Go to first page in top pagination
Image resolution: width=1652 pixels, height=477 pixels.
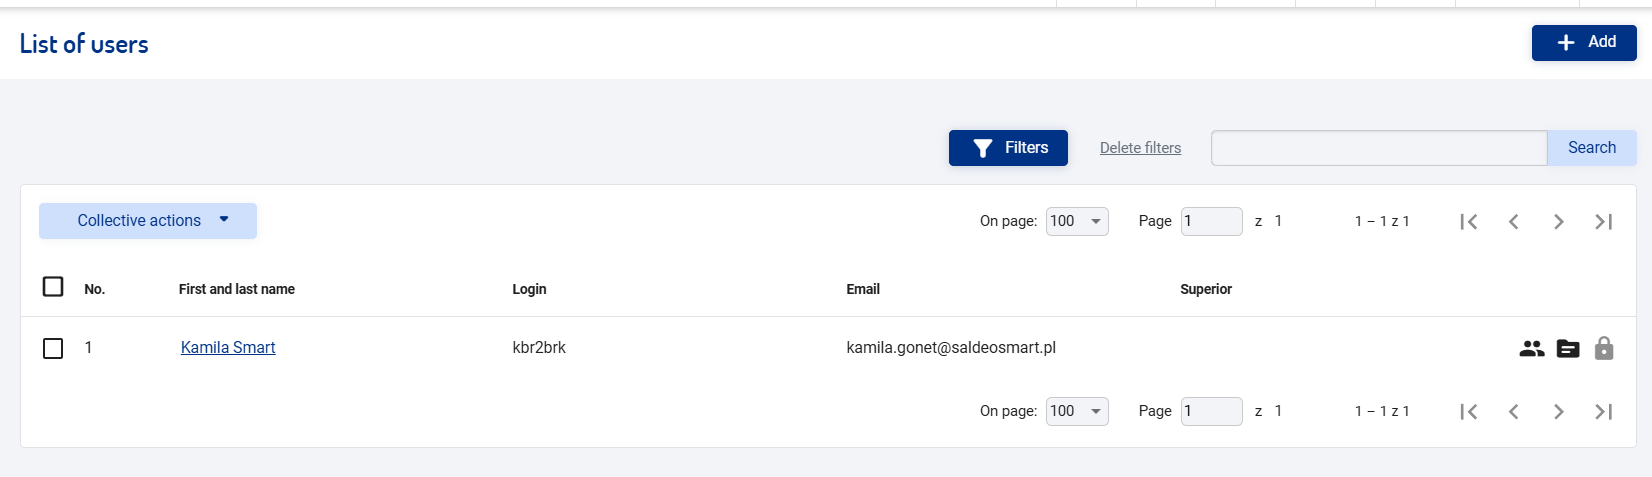click(1469, 222)
